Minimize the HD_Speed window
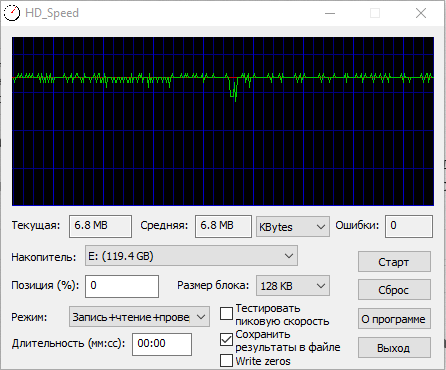Viewport: 446px width, 370px height. coord(330,13)
